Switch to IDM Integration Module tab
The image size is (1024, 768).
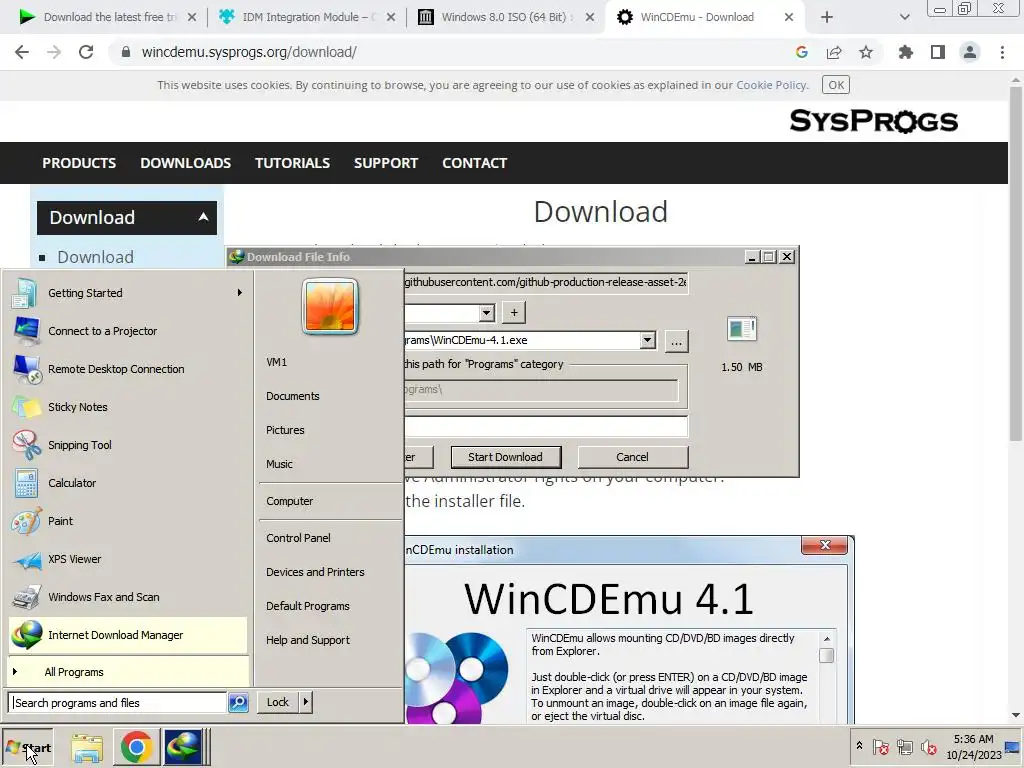[x=306, y=17]
